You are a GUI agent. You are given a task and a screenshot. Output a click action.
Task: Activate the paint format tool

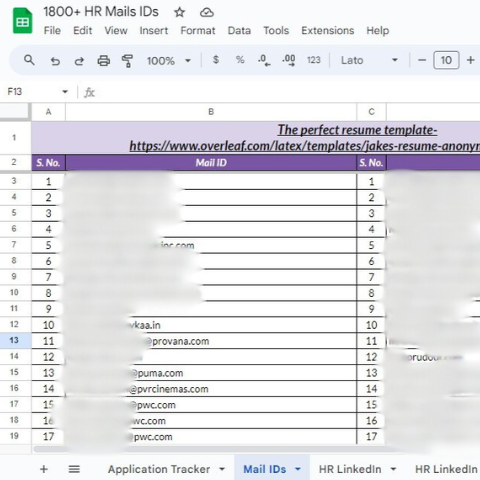click(x=127, y=61)
